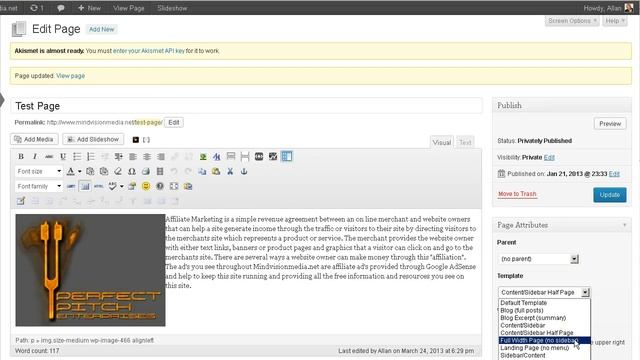Expand the Help panel tab

[615, 21]
